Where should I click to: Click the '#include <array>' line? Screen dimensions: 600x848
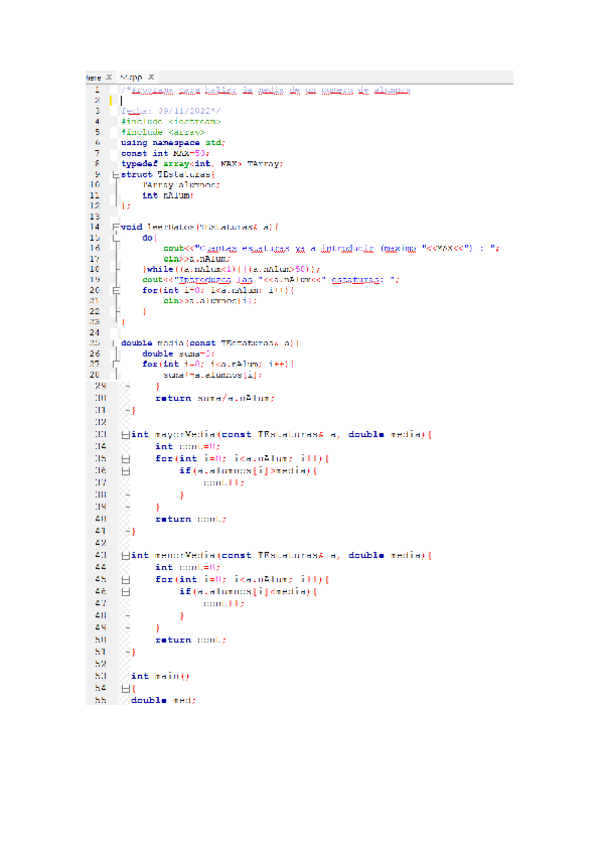[x=163, y=132]
